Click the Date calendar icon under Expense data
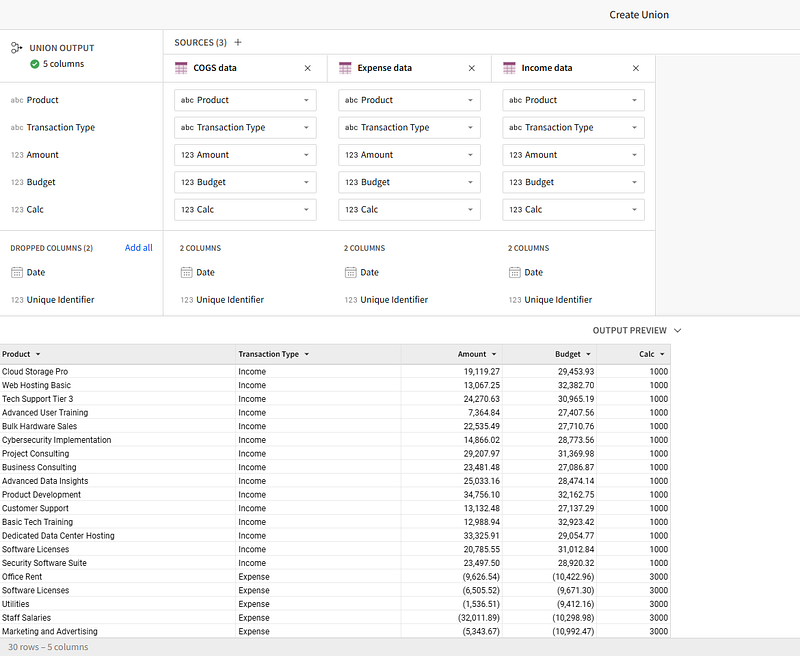This screenshot has width=800, height=656. (351, 272)
